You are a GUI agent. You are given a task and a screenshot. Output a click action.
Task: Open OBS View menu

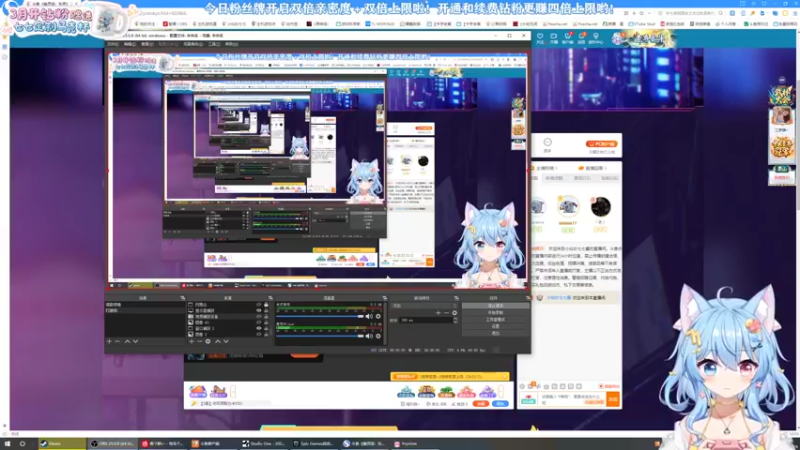[147, 44]
